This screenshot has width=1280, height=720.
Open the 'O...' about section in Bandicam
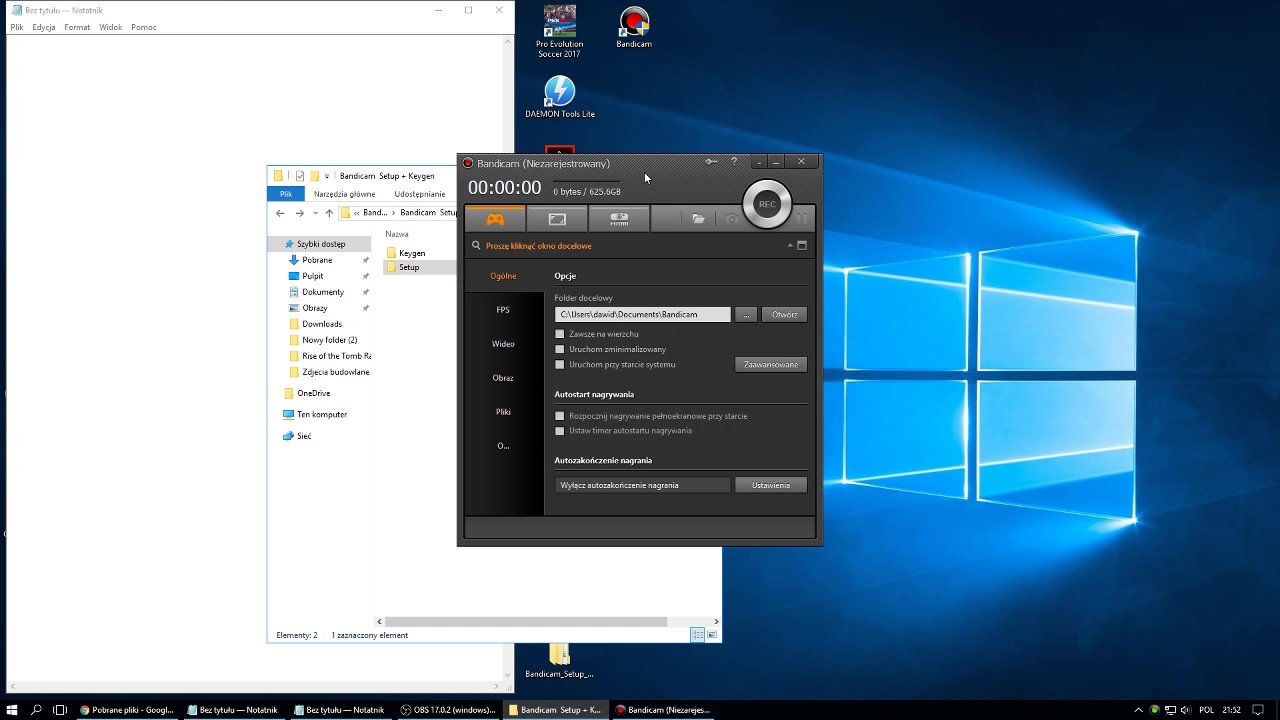click(503, 446)
